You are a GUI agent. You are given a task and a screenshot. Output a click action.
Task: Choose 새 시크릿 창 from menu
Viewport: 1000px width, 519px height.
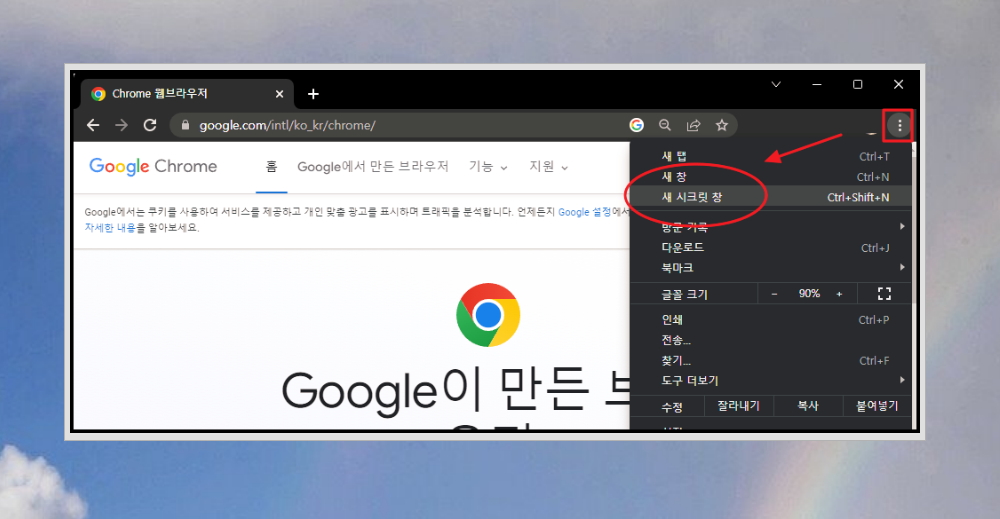click(772, 197)
